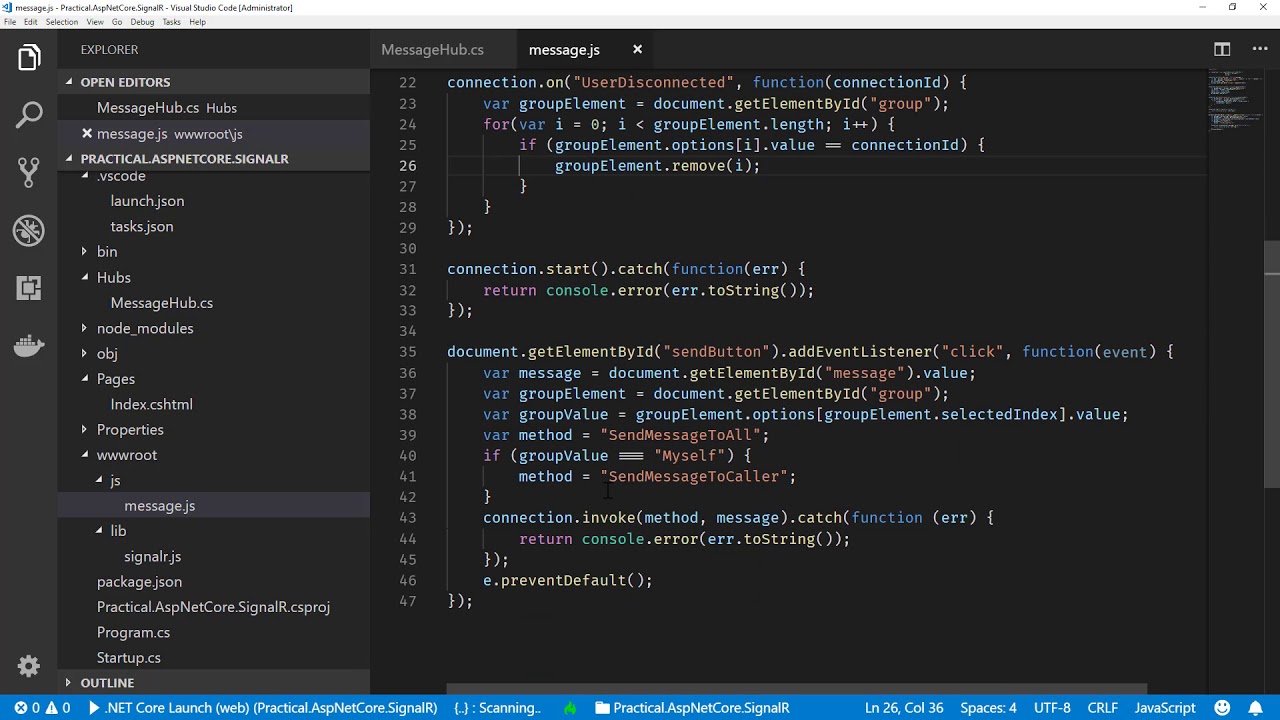Open the Debug menu
The width and height of the screenshot is (1280, 720).
click(x=142, y=22)
